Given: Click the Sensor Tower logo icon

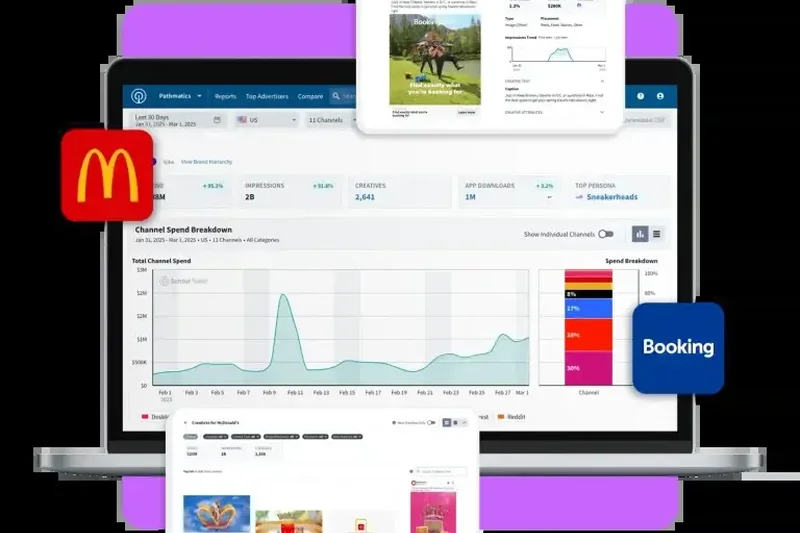Looking at the screenshot, I should tap(138, 96).
